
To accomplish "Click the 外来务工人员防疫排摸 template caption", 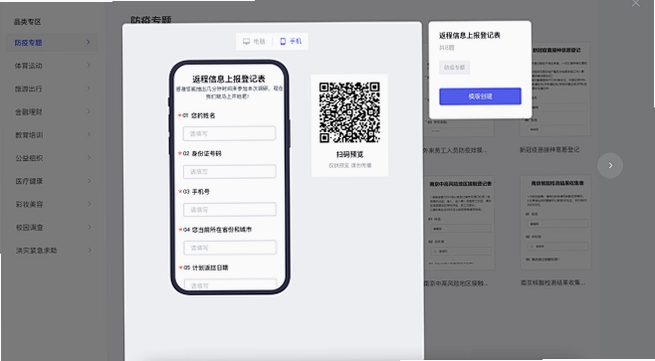I will click(x=455, y=150).
